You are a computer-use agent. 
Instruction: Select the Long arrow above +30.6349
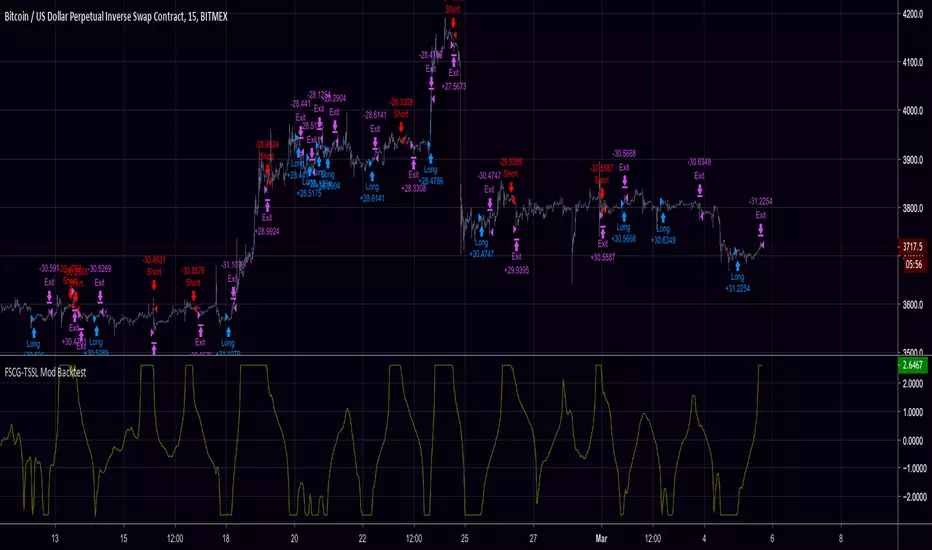click(663, 215)
